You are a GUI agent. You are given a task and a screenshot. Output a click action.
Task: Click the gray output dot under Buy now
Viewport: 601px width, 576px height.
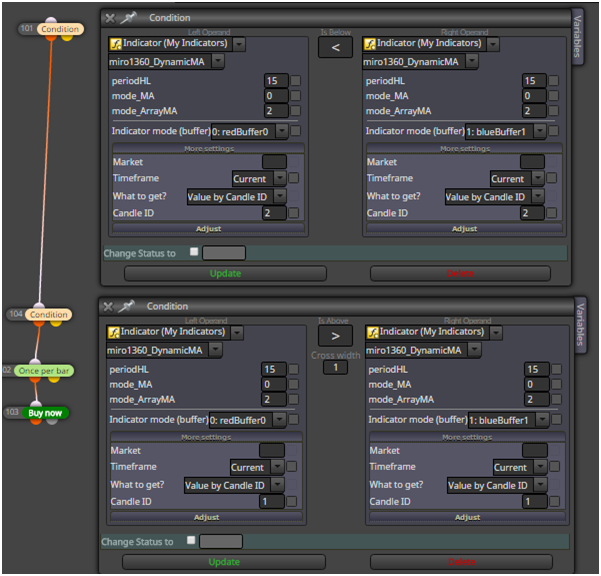52,421
